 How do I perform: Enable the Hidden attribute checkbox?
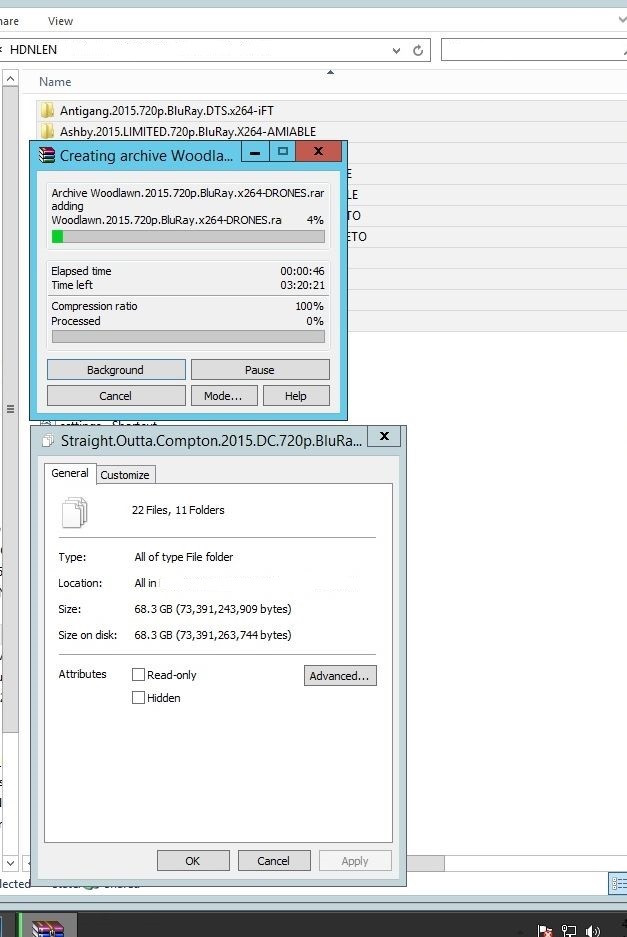(138, 697)
